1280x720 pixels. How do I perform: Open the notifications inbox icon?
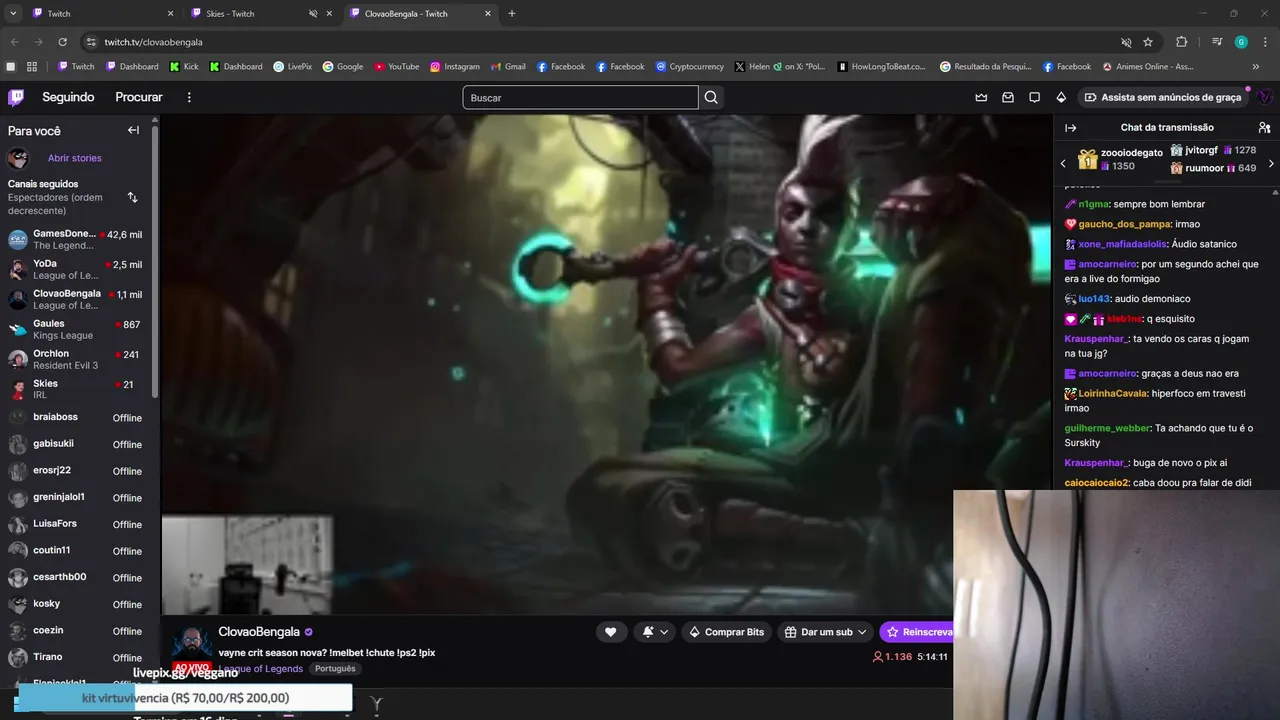tap(1008, 97)
